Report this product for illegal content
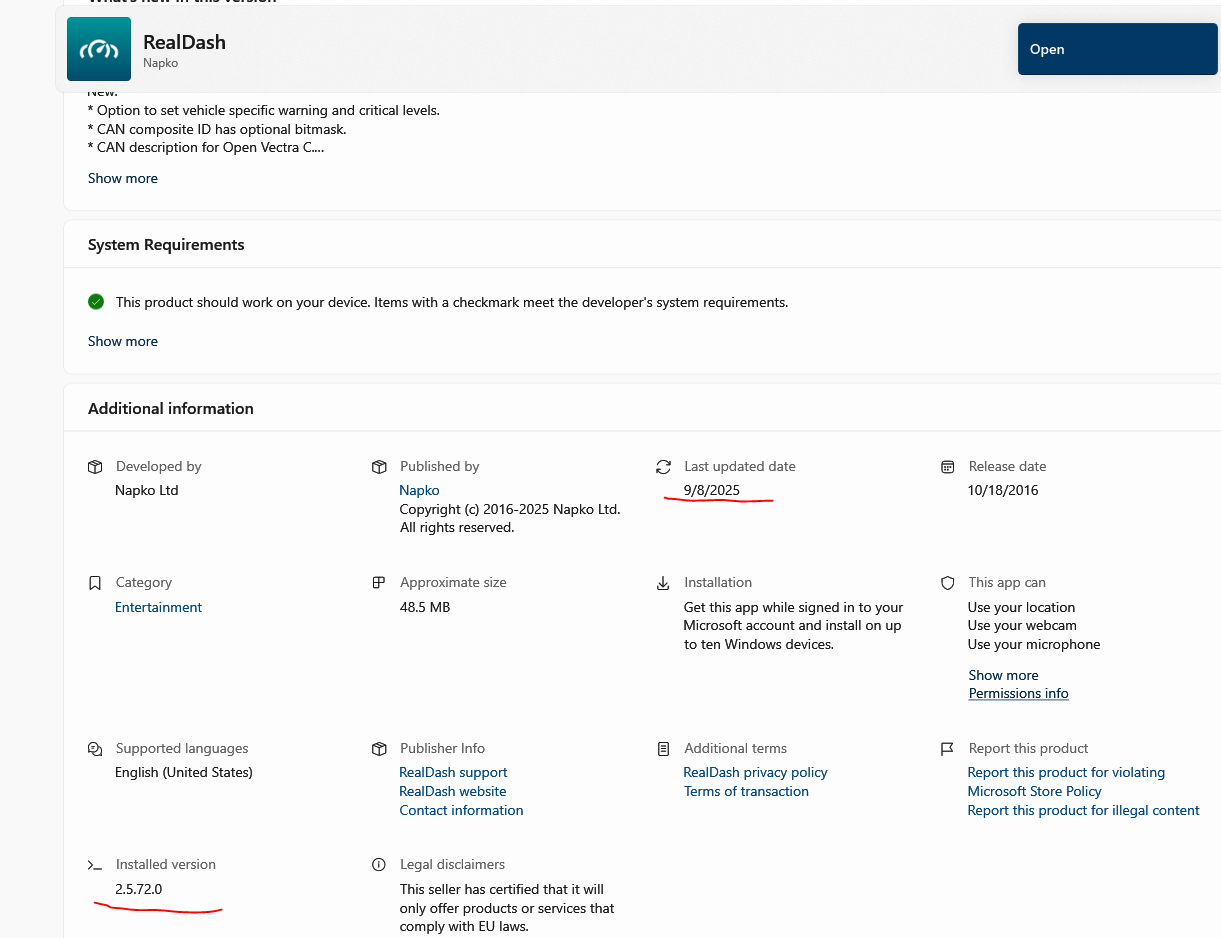Viewport: 1221px width, 938px height. tap(1083, 810)
